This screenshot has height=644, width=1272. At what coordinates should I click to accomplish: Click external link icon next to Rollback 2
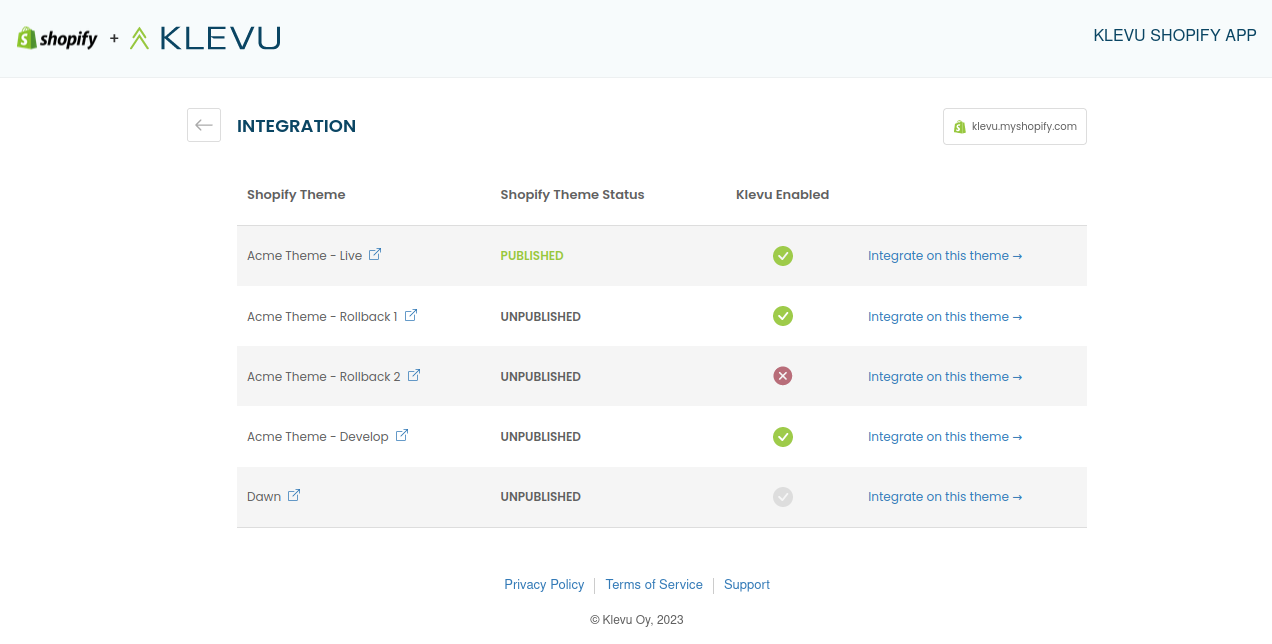(414, 375)
